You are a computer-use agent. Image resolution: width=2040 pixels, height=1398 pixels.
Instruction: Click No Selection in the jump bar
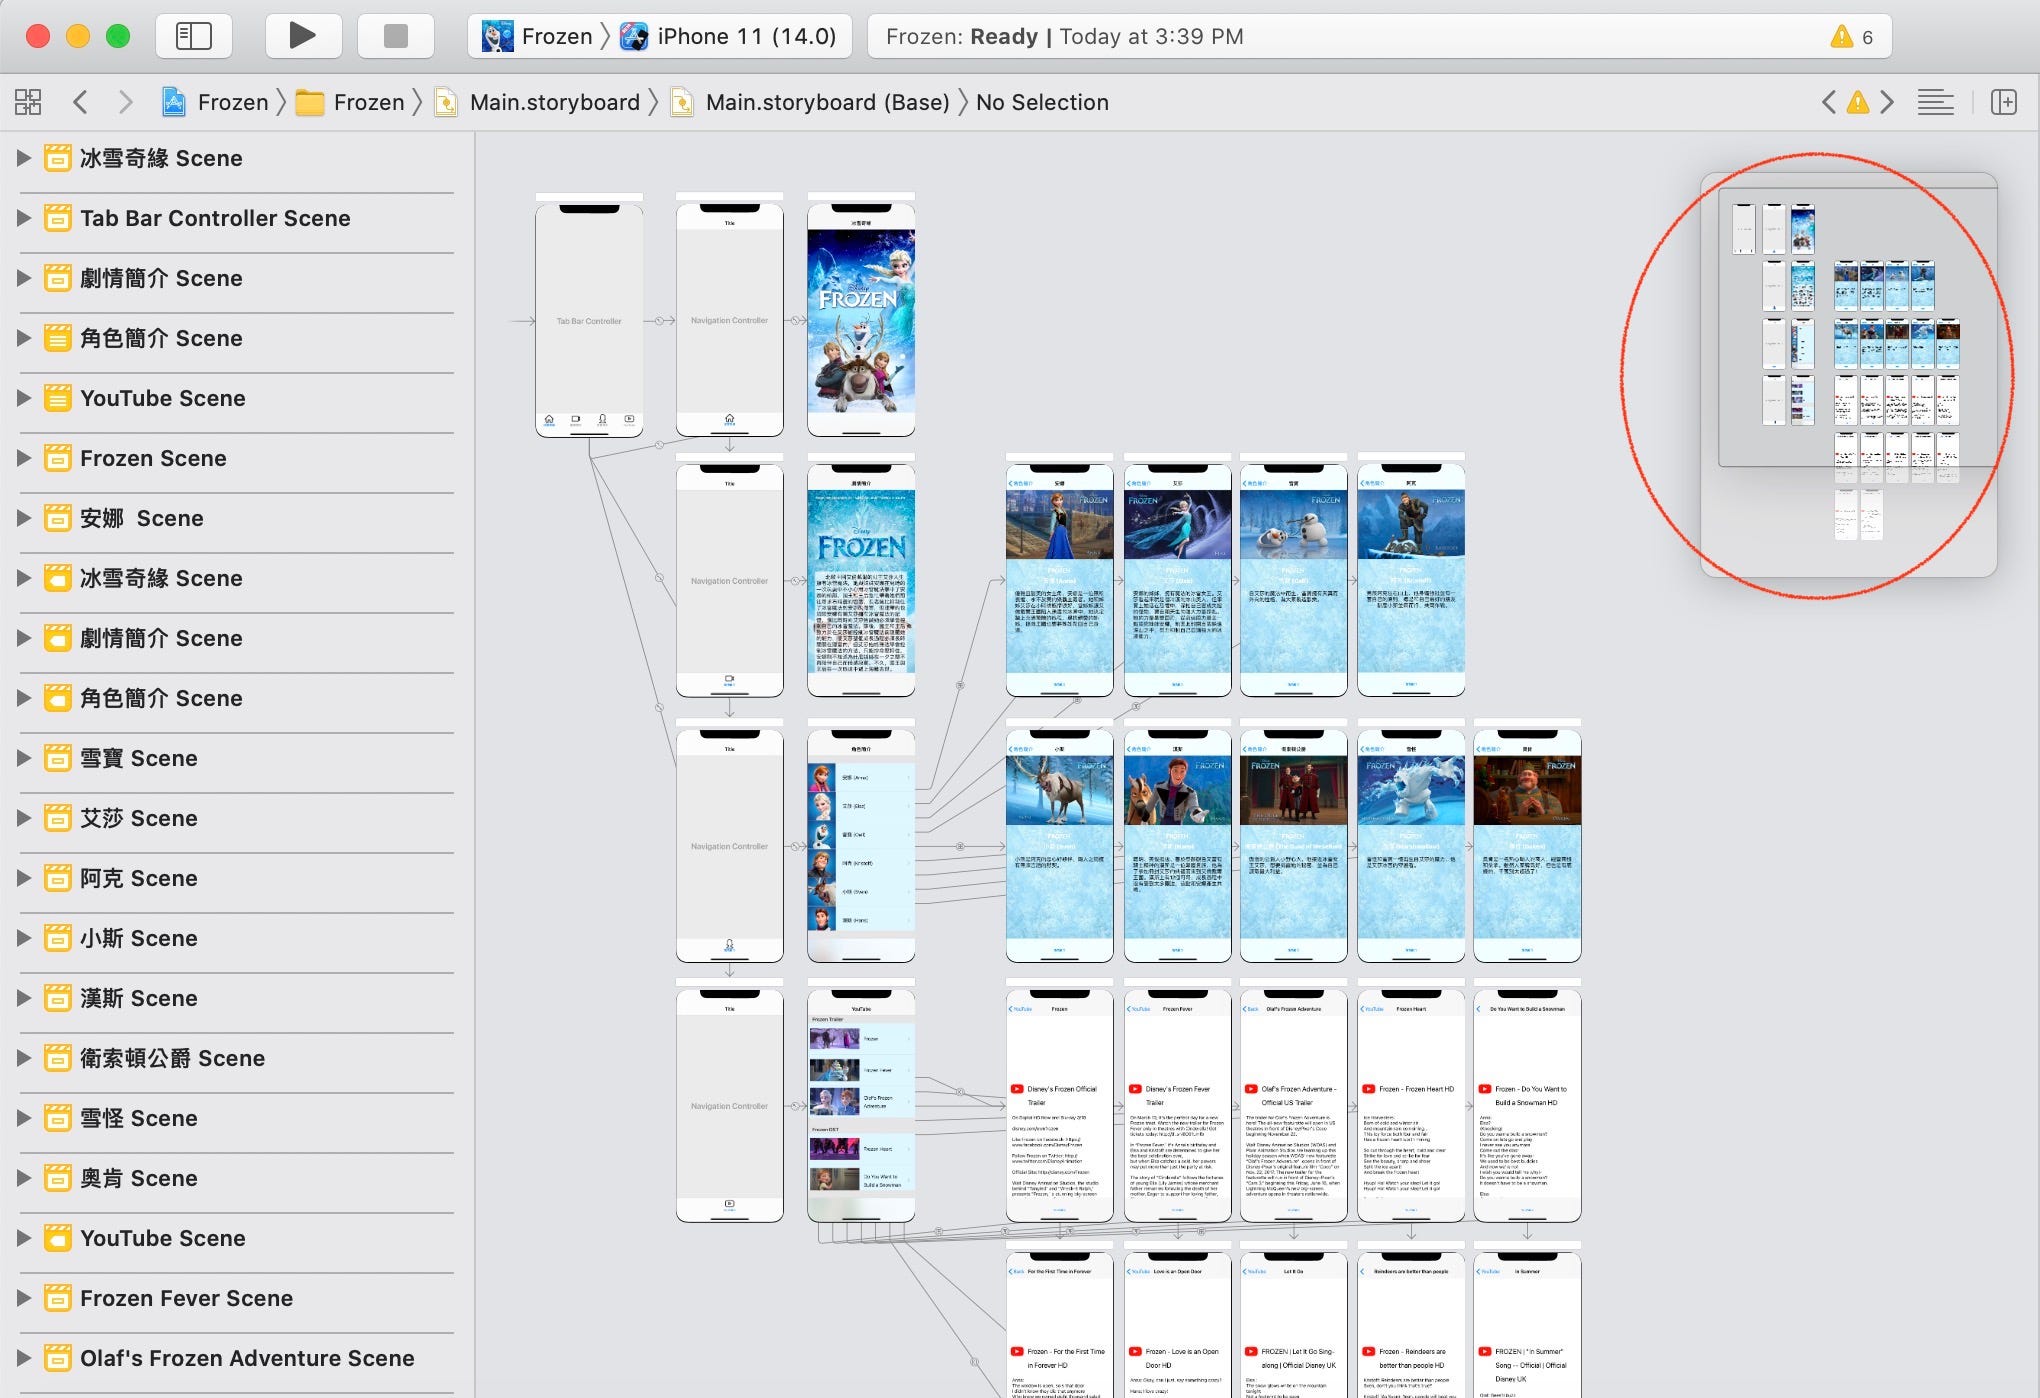click(1042, 101)
